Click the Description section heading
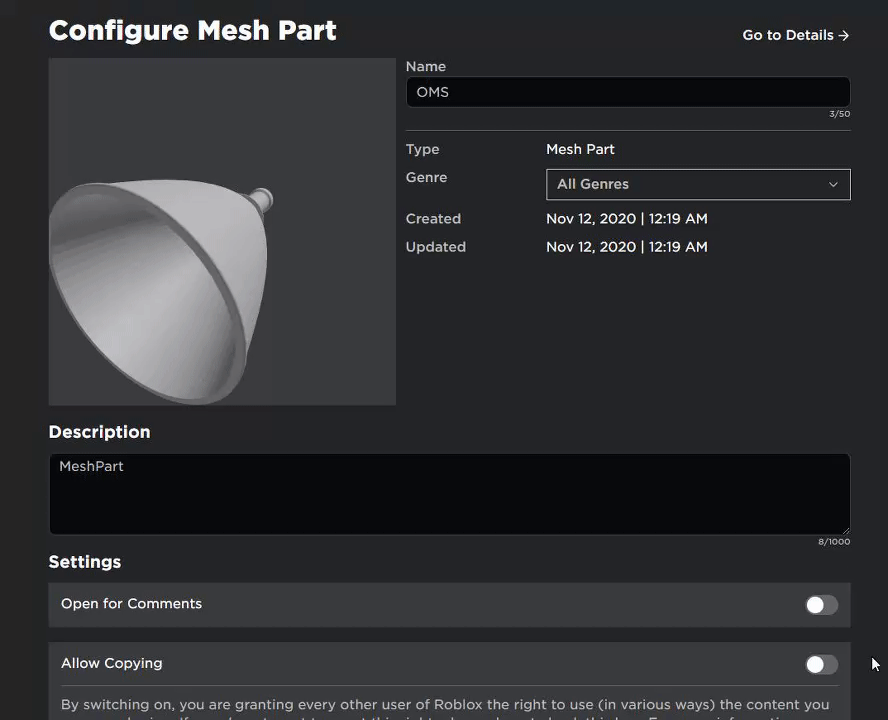The height and width of the screenshot is (720, 888). point(99,432)
